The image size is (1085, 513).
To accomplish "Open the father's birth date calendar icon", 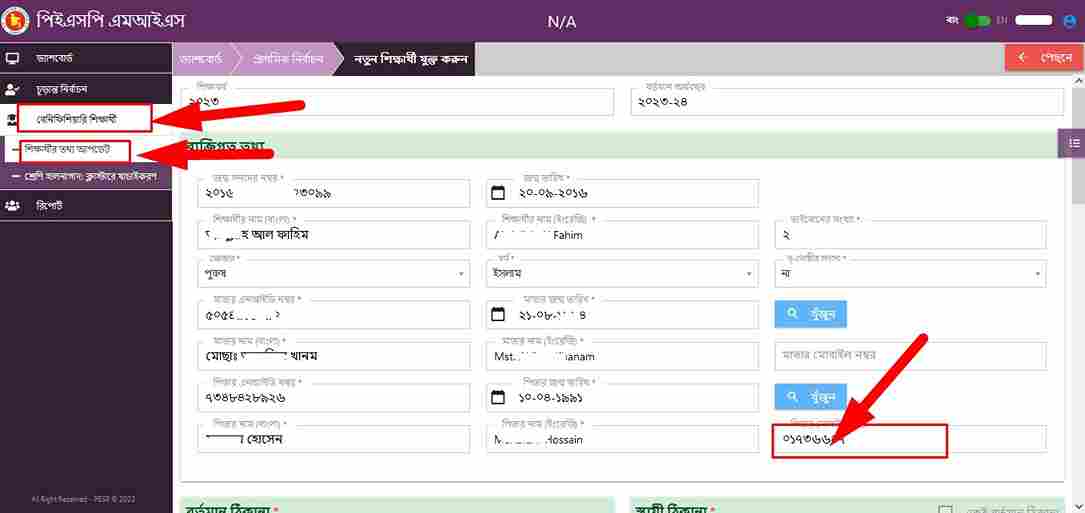I will [x=498, y=396].
